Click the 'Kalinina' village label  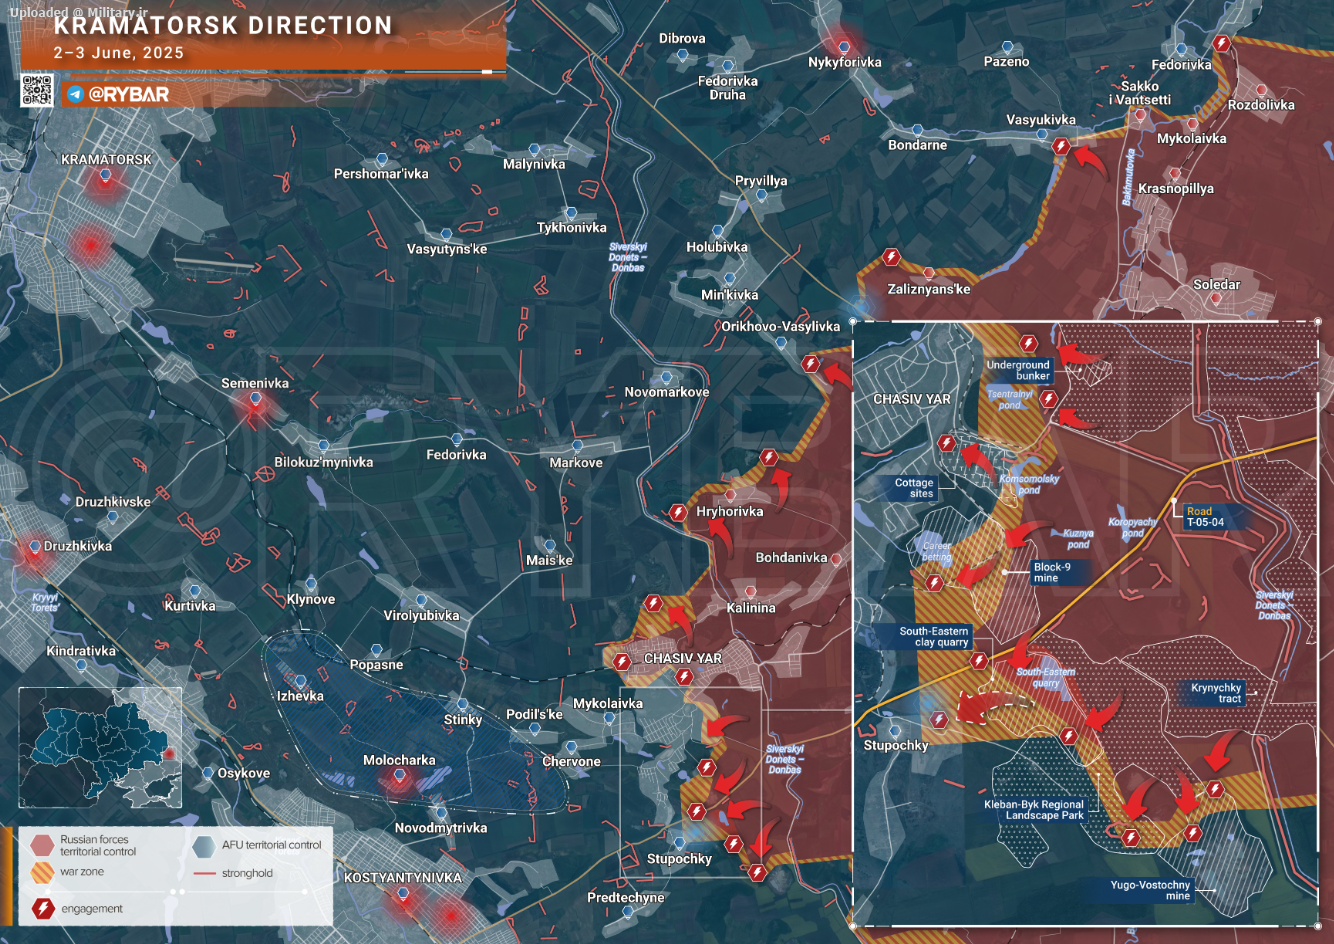point(751,608)
